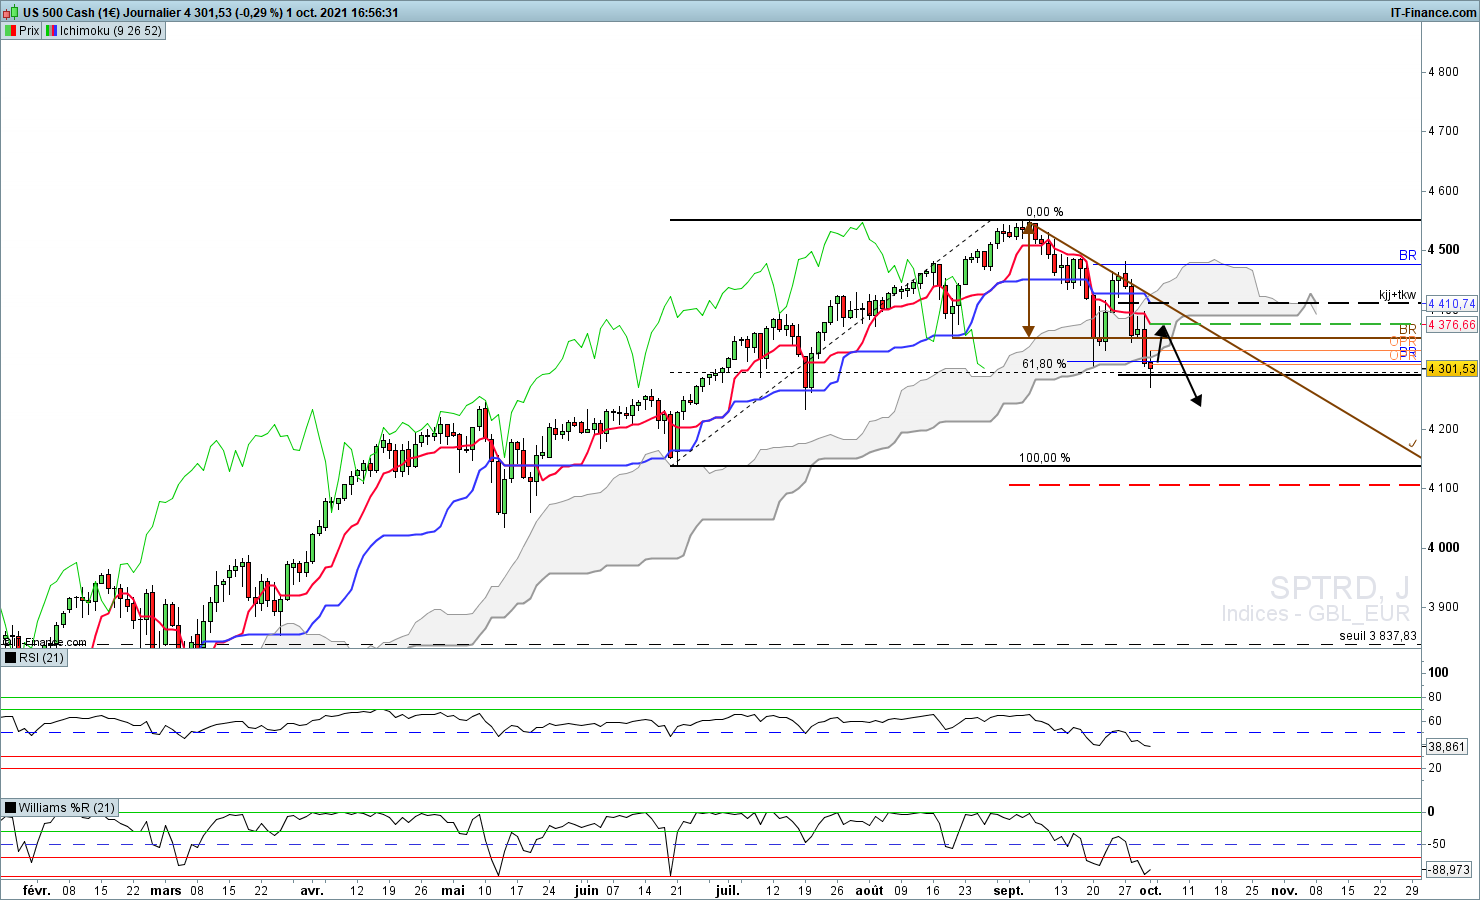This screenshot has height=900, width=1480.
Task: Open the Williams %R (21) indicator label
Action: [66, 808]
